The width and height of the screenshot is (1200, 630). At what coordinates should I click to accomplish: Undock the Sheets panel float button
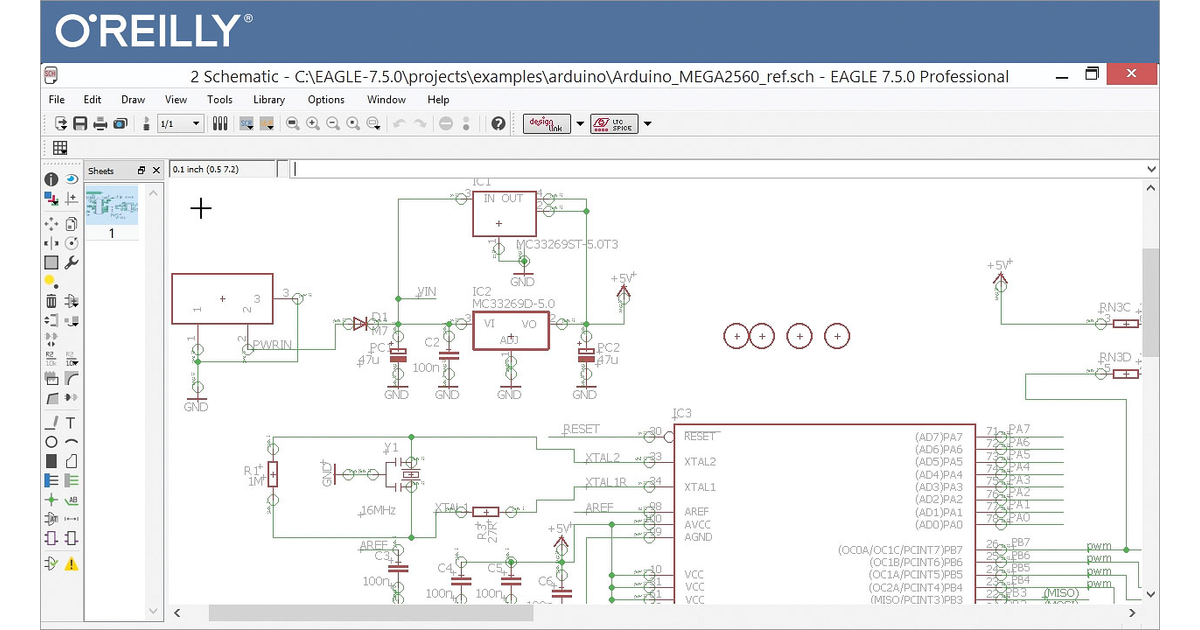point(141,170)
